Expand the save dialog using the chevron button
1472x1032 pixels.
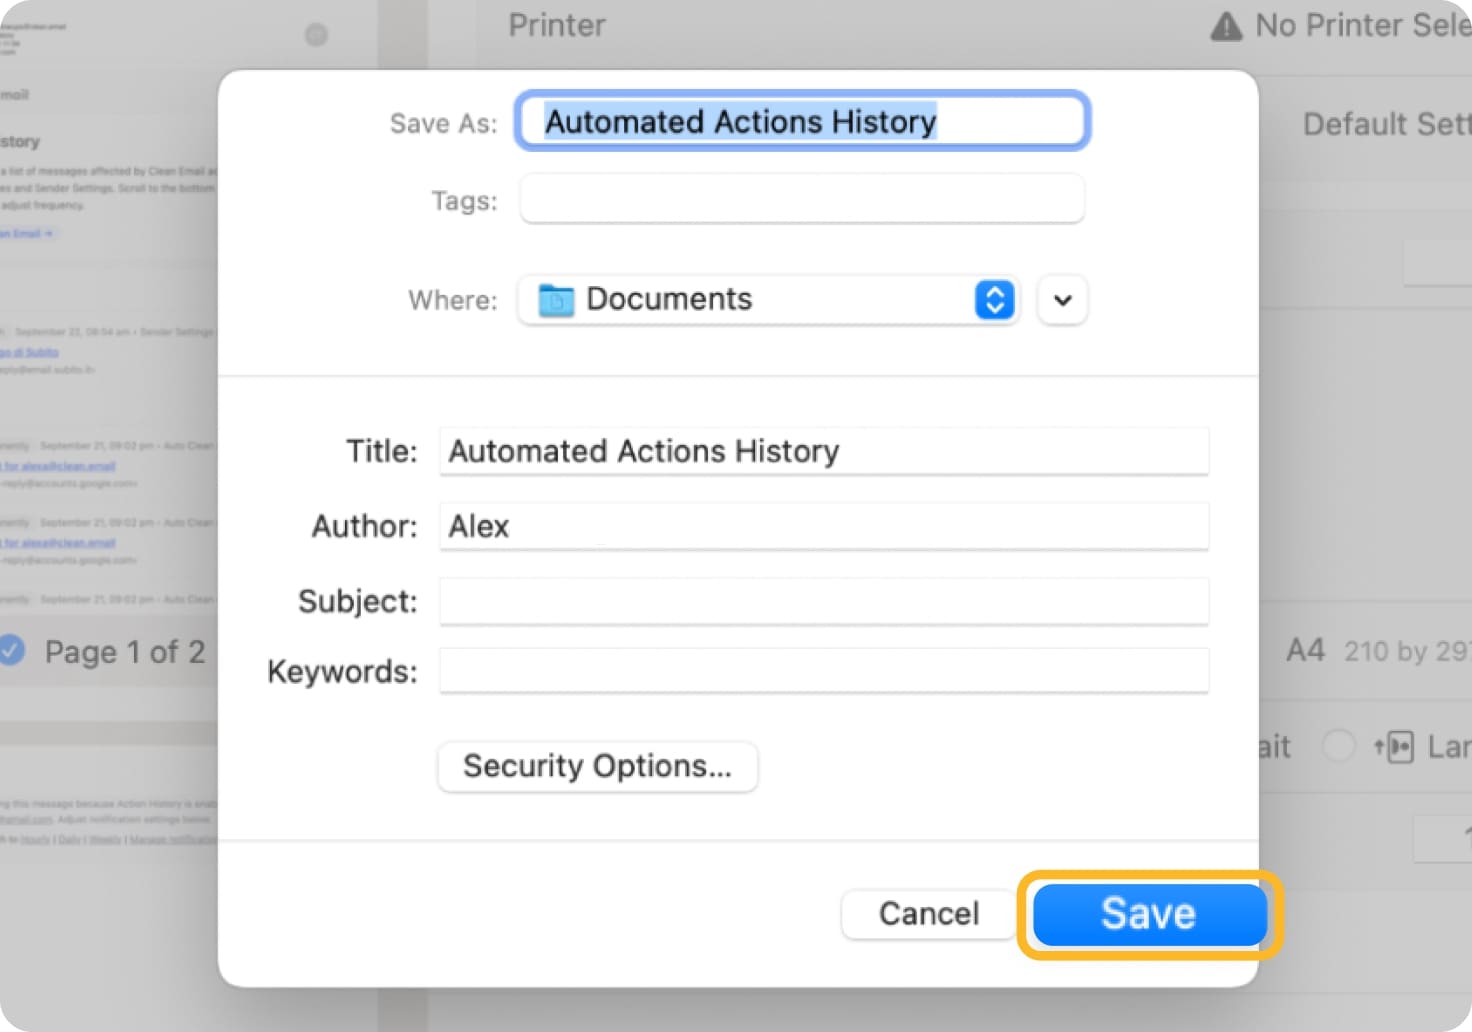[x=1061, y=299]
